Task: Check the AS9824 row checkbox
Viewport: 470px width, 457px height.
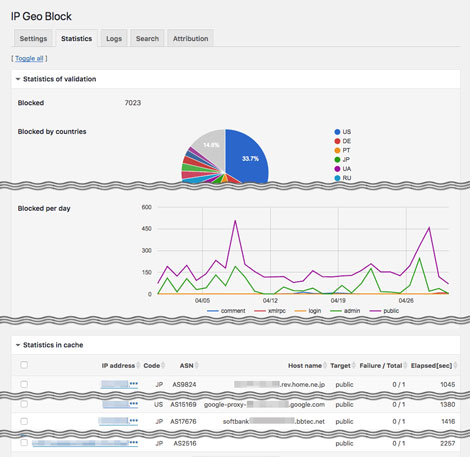Action: [x=24, y=384]
